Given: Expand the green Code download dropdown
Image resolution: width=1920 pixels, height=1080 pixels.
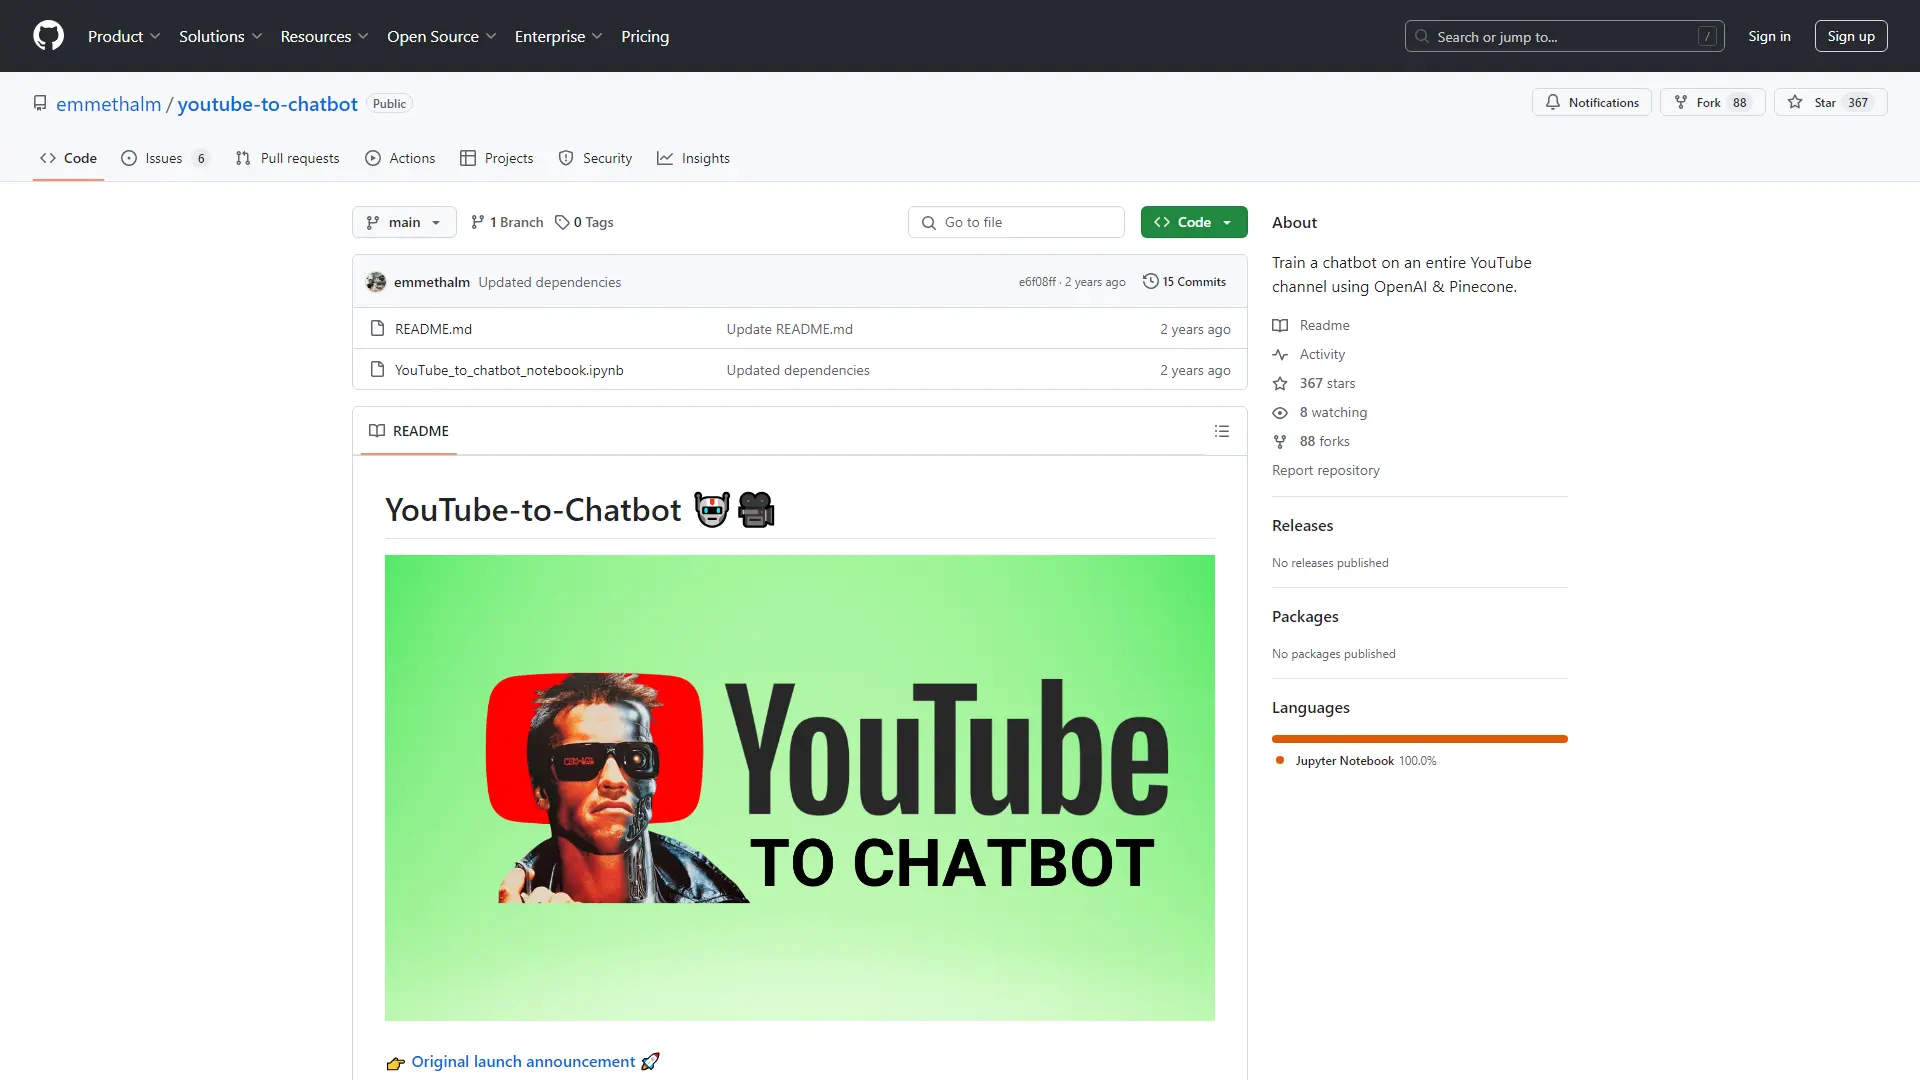Looking at the screenshot, I should tap(1193, 222).
